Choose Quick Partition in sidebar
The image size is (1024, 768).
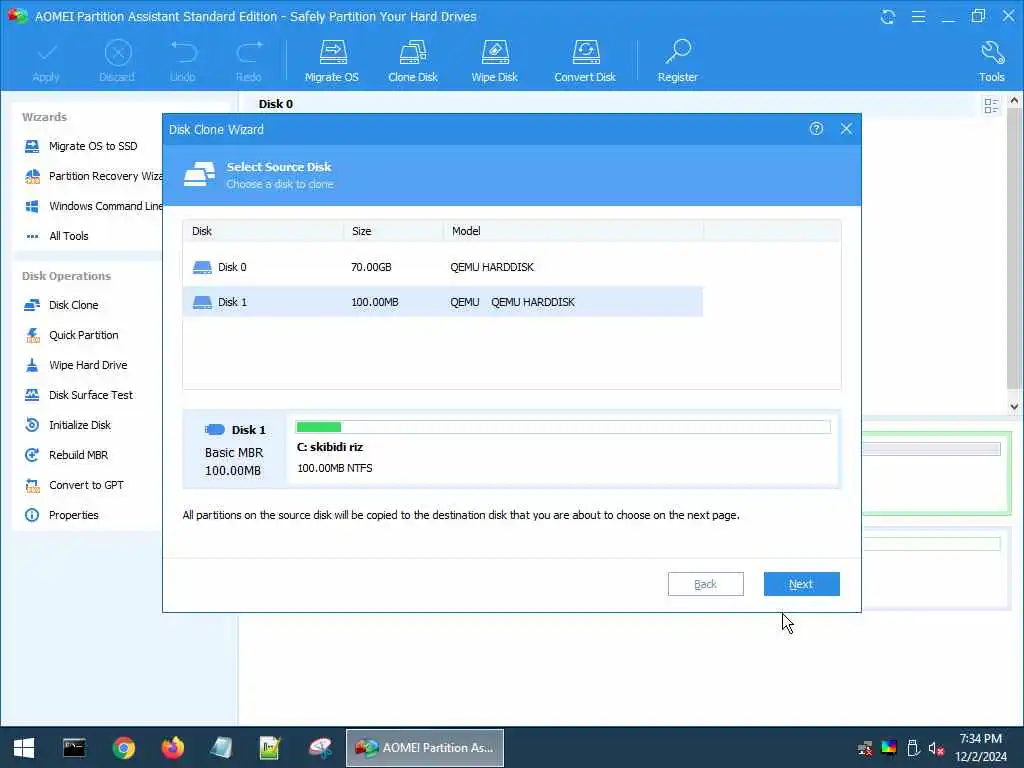[72, 335]
